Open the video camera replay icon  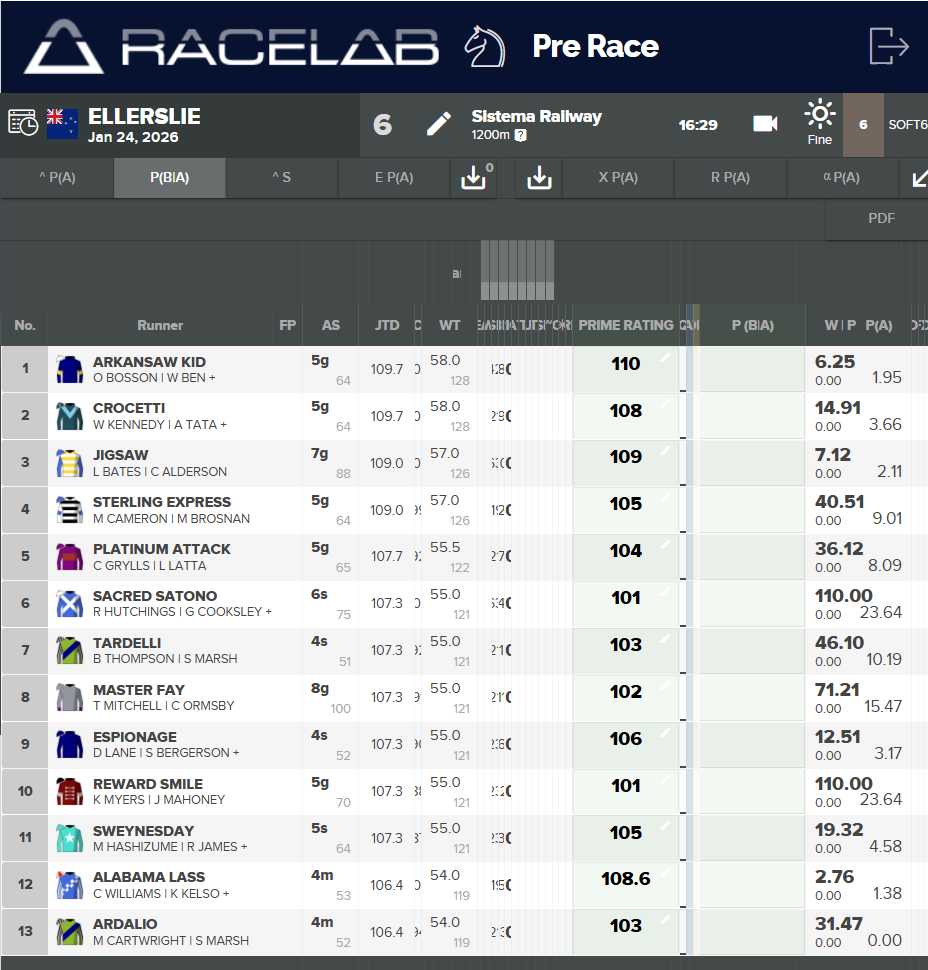click(x=765, y=124)
